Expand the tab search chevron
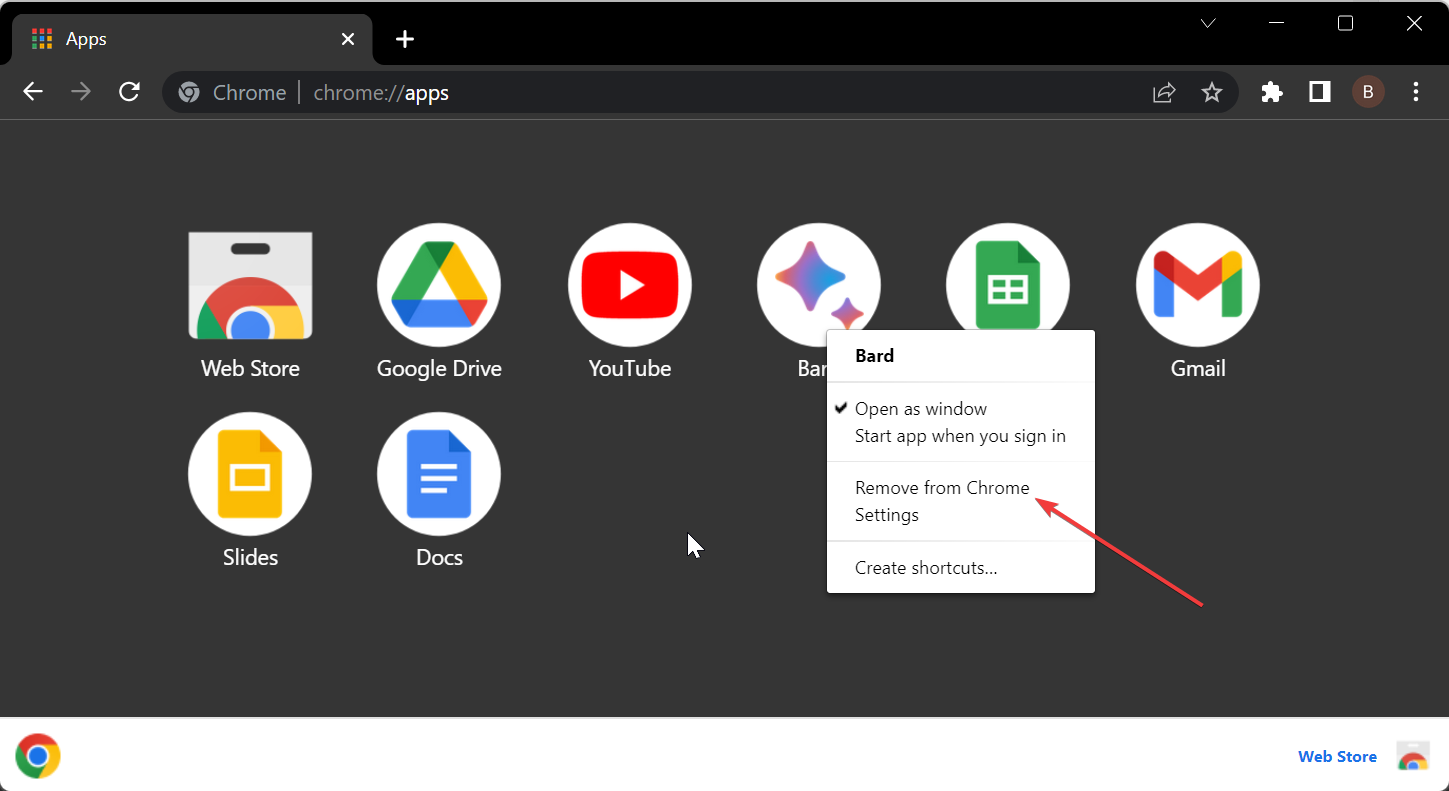The image size is (1449, 791). [x=1208, y=23]
